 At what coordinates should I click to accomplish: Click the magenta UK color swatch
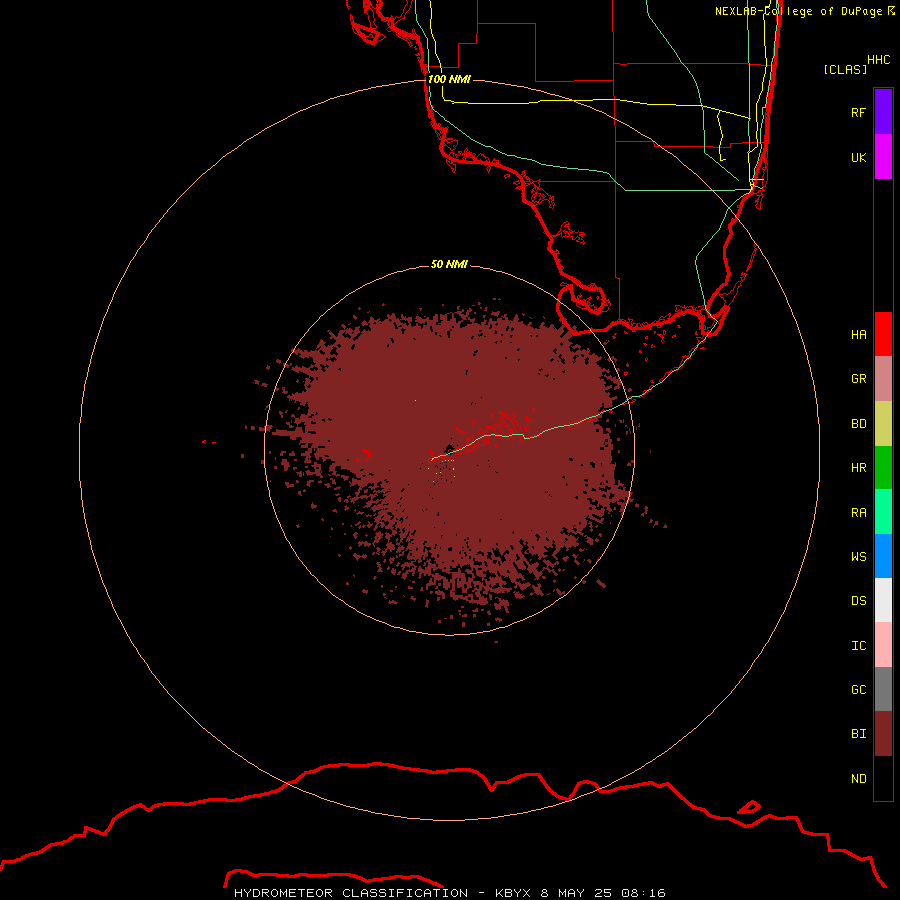(883, 157)
